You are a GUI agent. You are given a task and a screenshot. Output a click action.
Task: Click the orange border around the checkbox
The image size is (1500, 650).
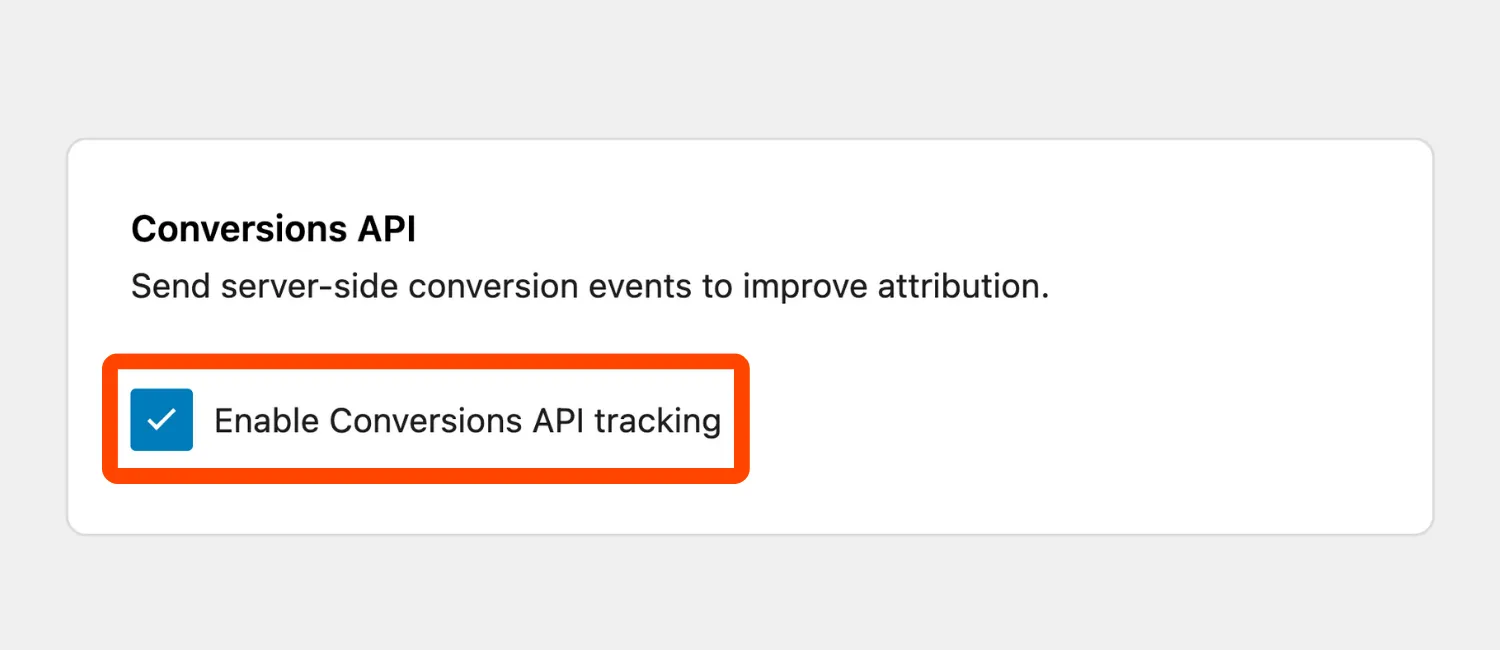point(425,360)
